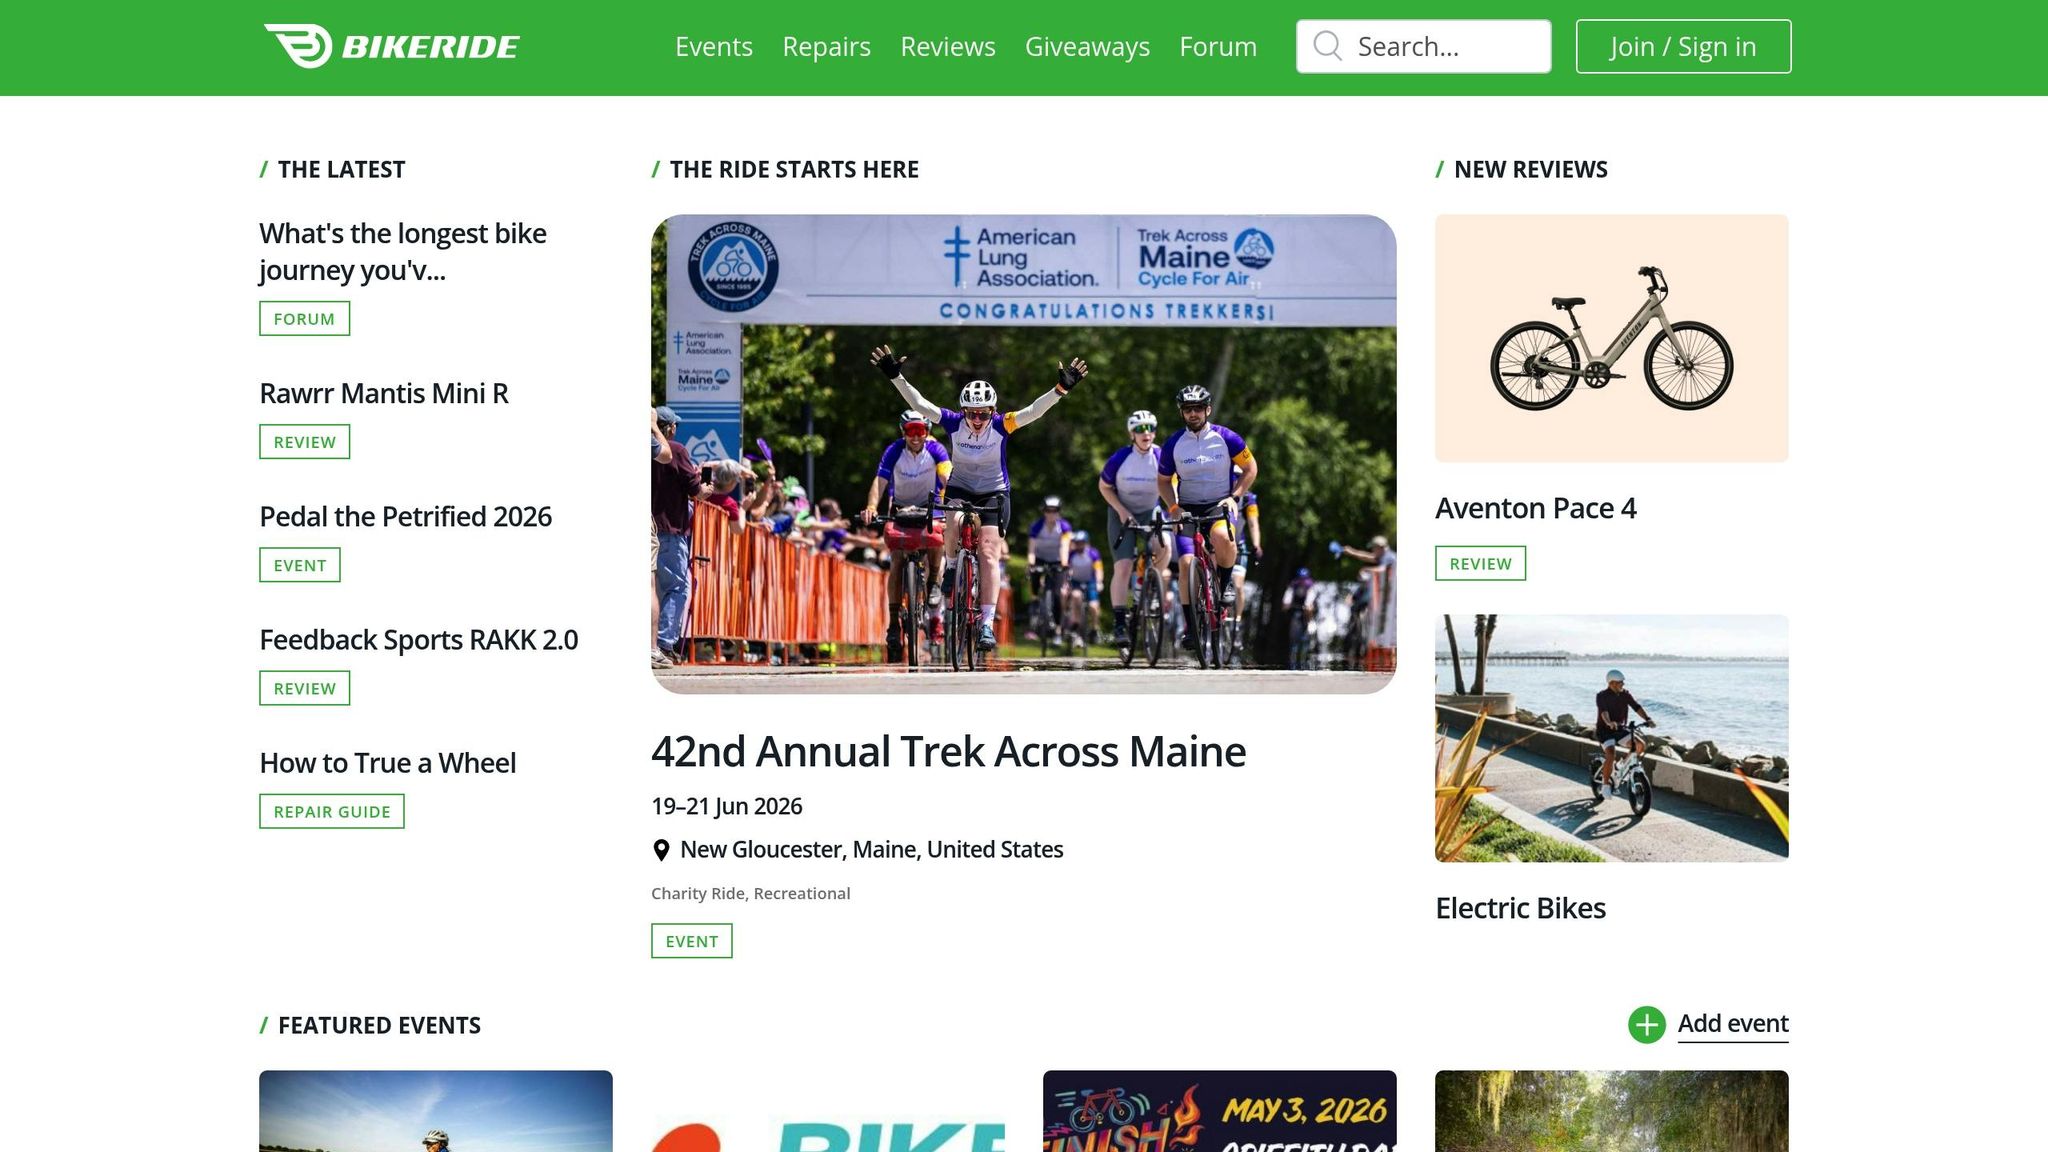This screenshot has height=1152, width=2048.
Task: Click the EVENT tag below Trek Across Maine
Action: [692, 940]
